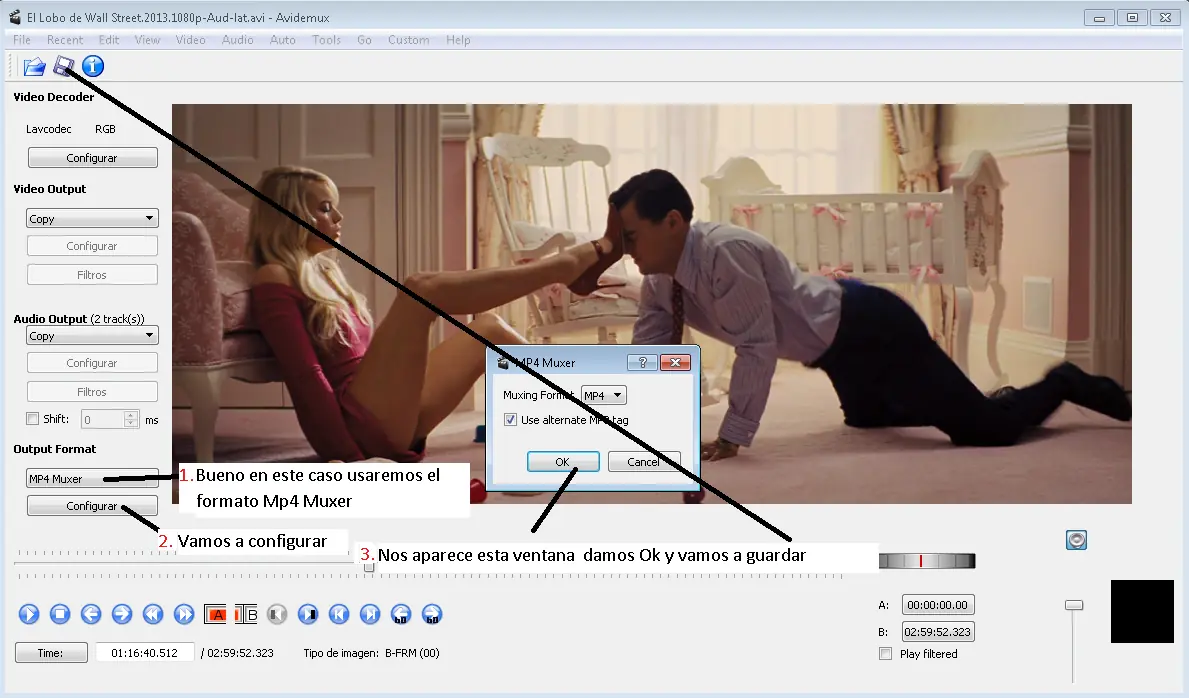Click the Time: button
The height and width of the screenshot is (698, 1189).
[51, 652]
